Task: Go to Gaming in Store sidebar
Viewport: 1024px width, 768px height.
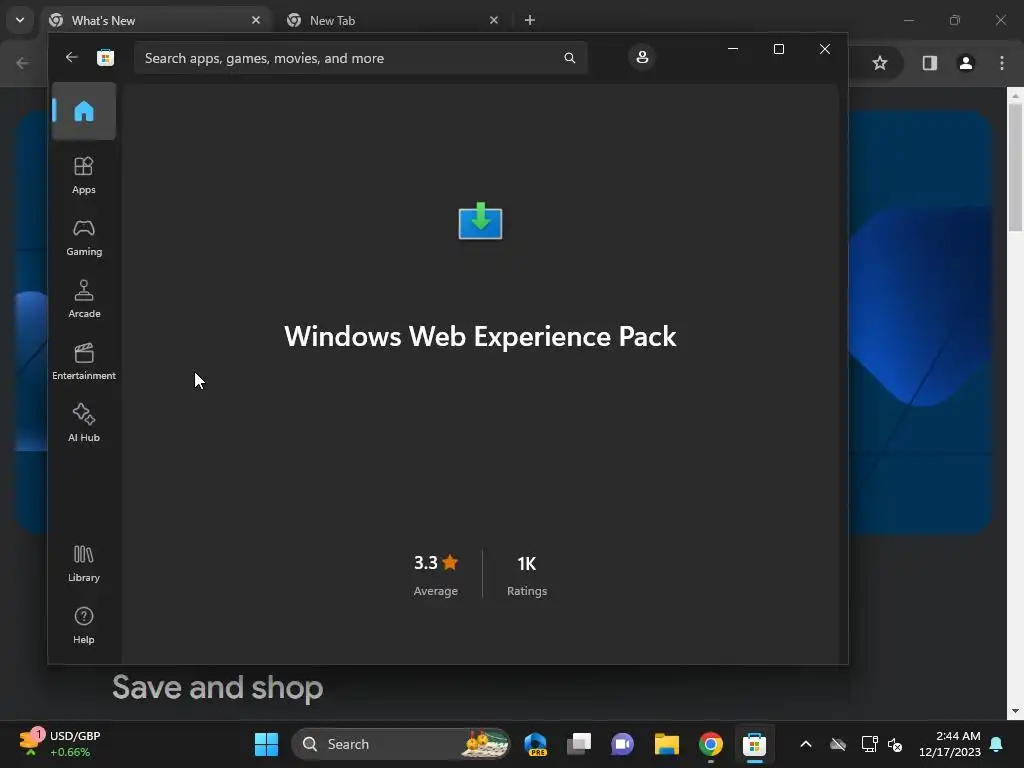Action: tap(84, 238)
